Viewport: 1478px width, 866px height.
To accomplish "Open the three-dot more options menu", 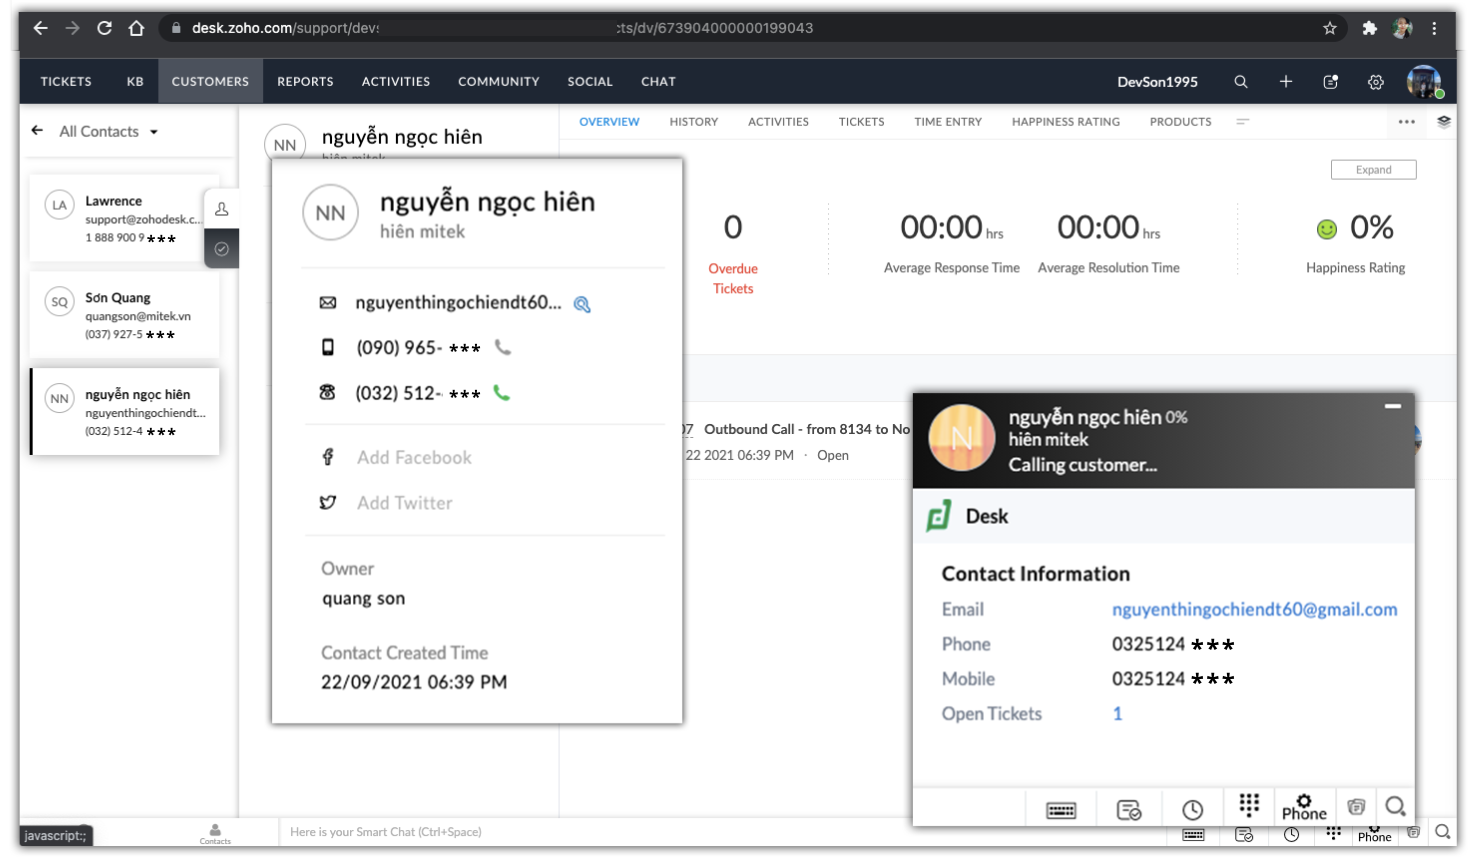I will 1406,122.
